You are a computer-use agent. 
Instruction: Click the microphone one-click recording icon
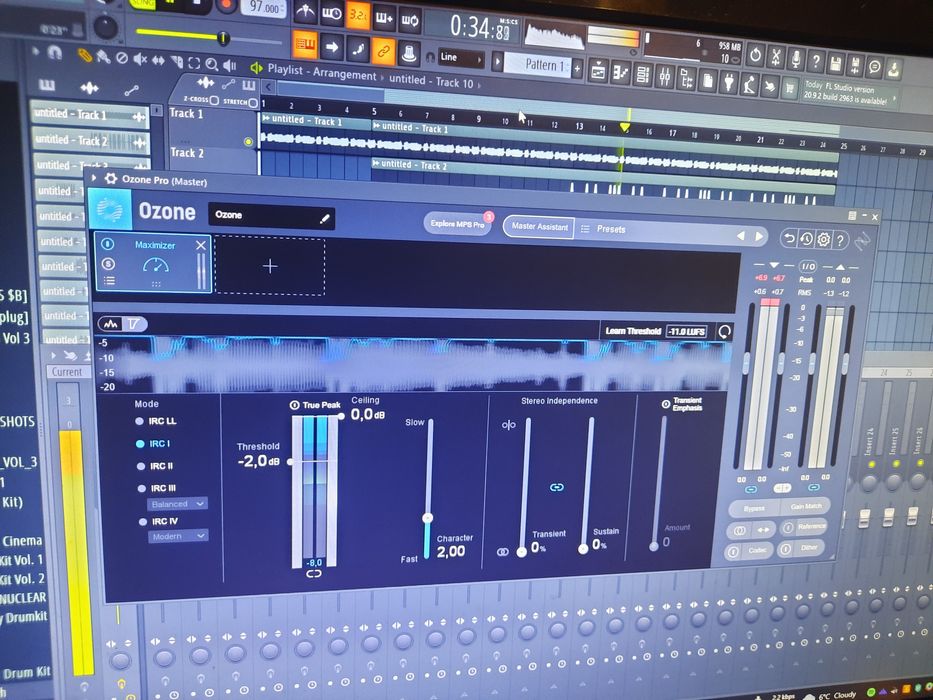click(x=796, y=60)
